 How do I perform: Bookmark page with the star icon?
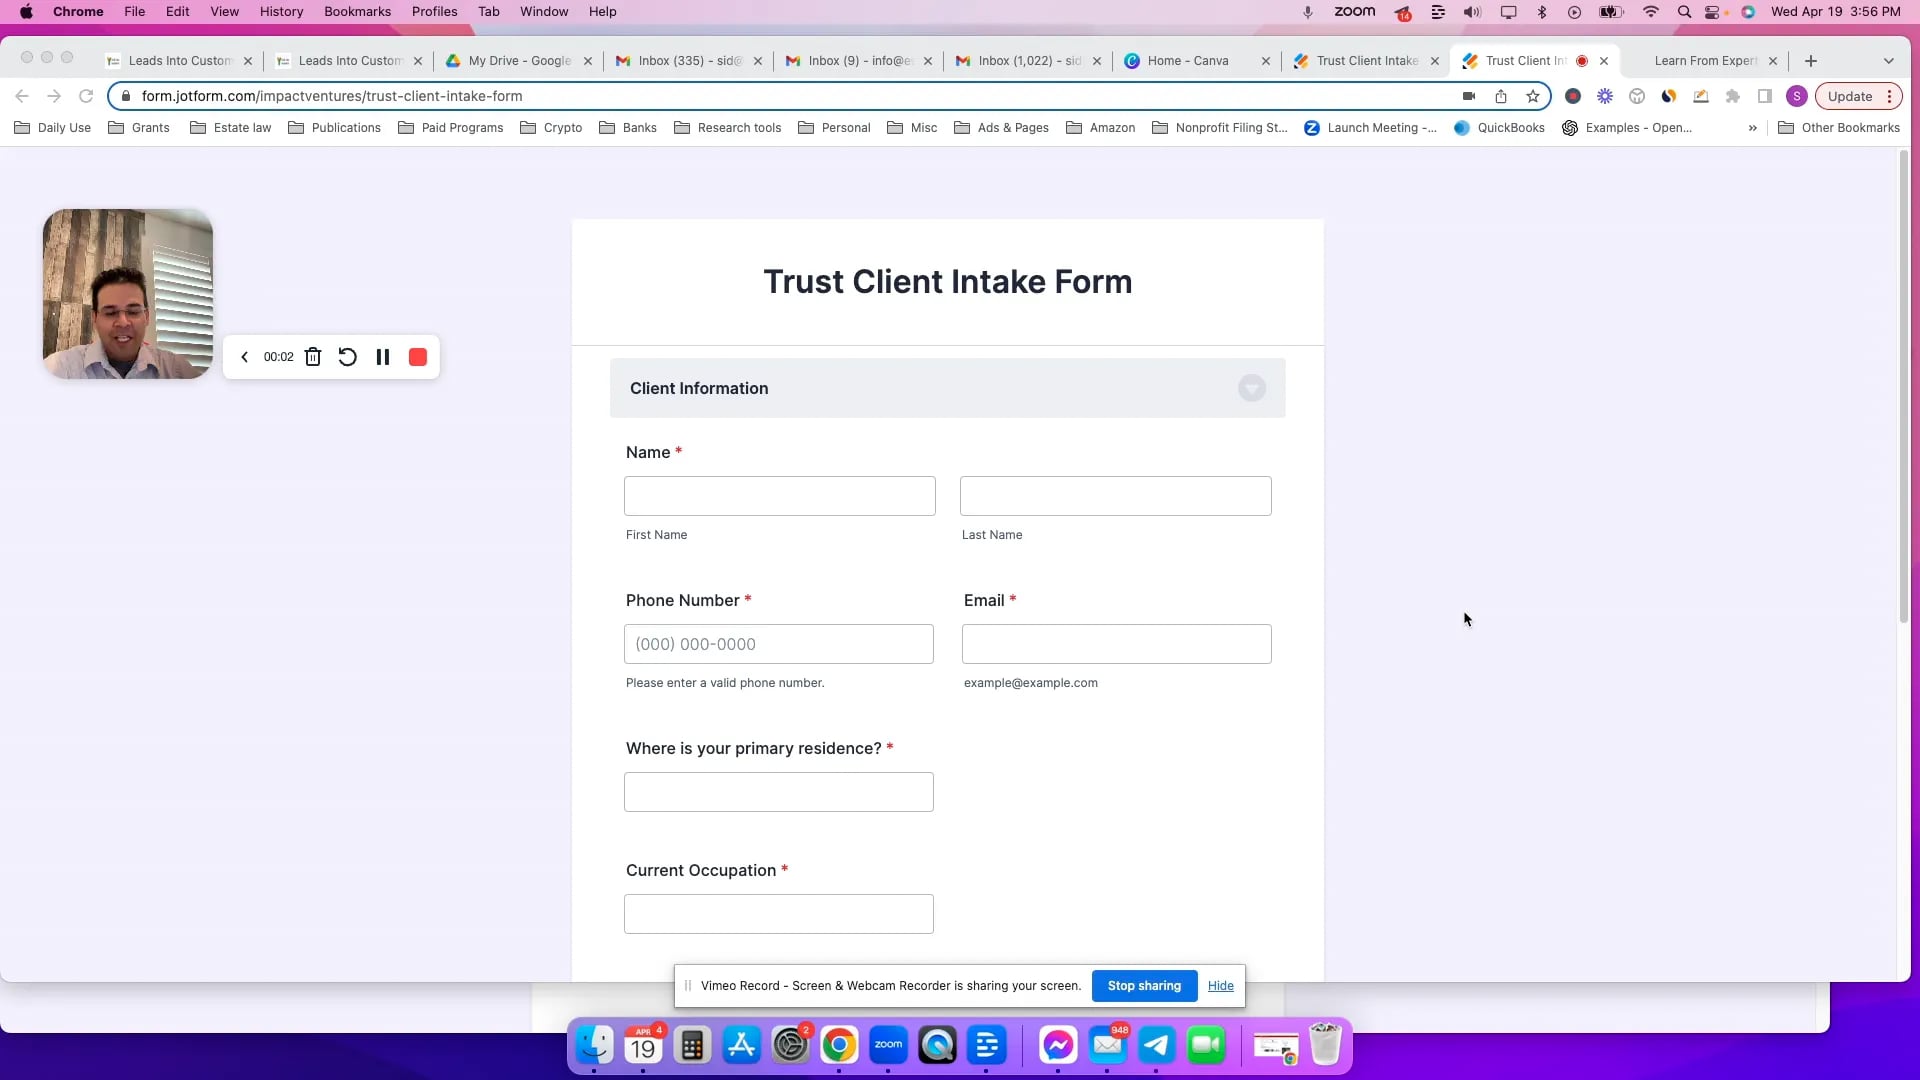[1533, 96]
